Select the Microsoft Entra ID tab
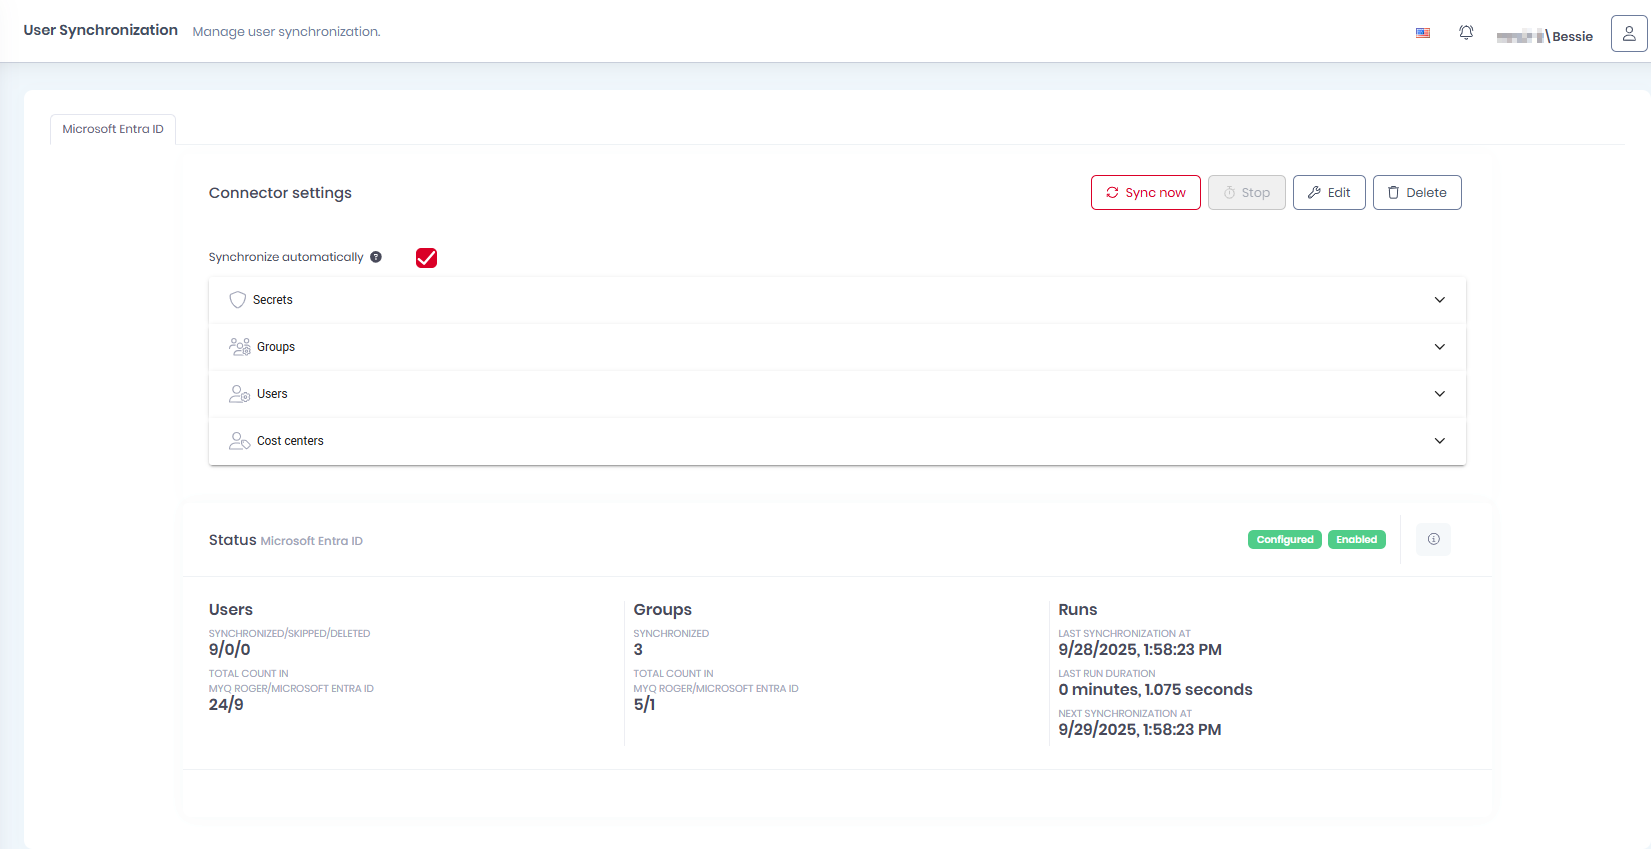1651x849 pixels. click(x=113, y=129)
